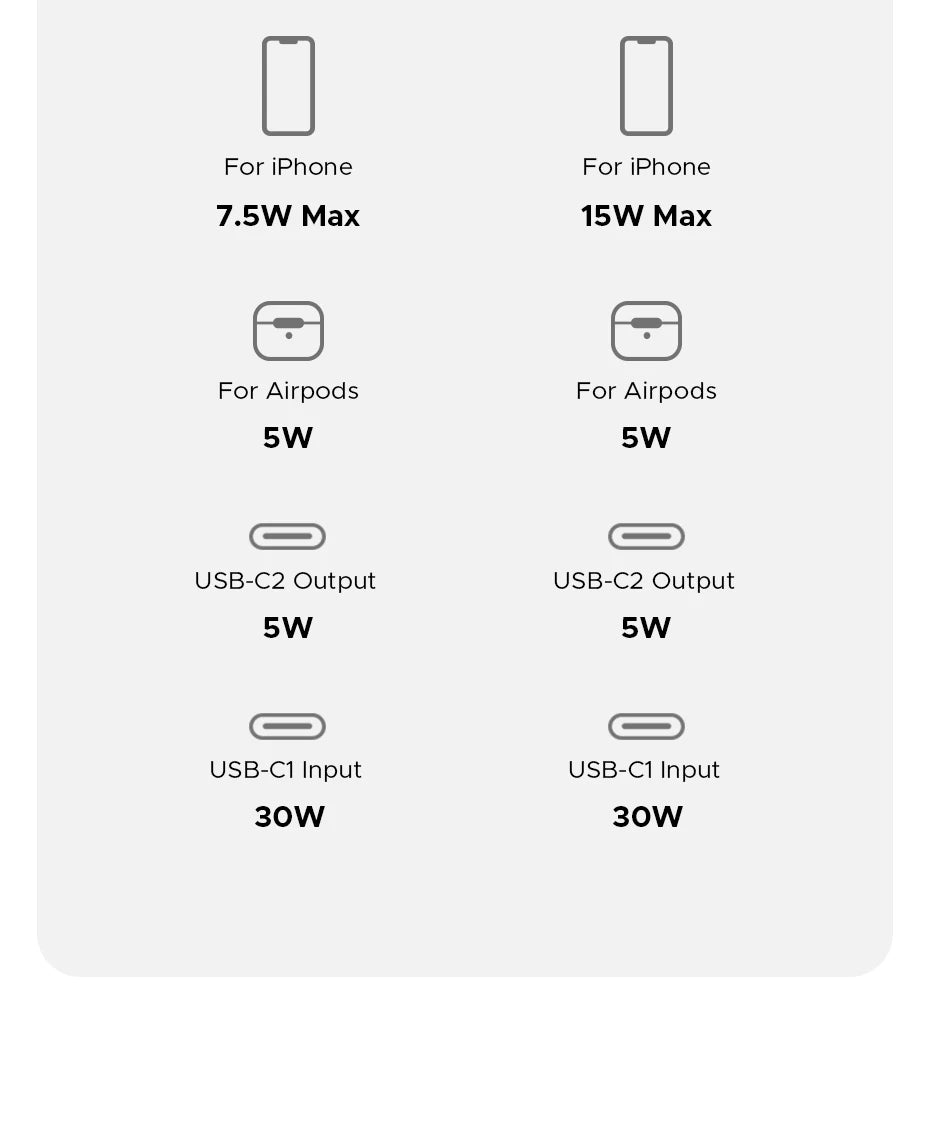The width and height of the screenshot is (930, 1123).
Task: Click the right column USB-C1 Input port icon
Action: point(646,726)
